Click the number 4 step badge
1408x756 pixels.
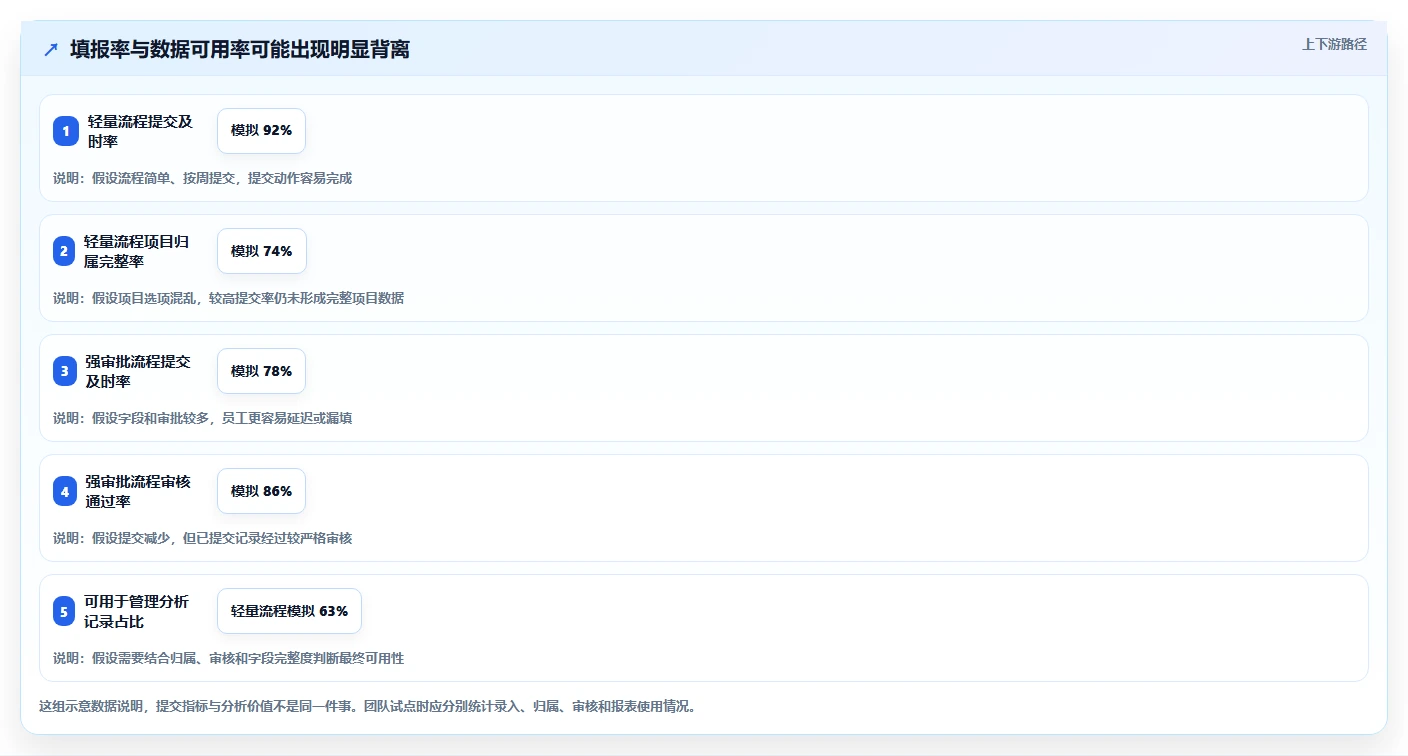click(x=65, y=491)
